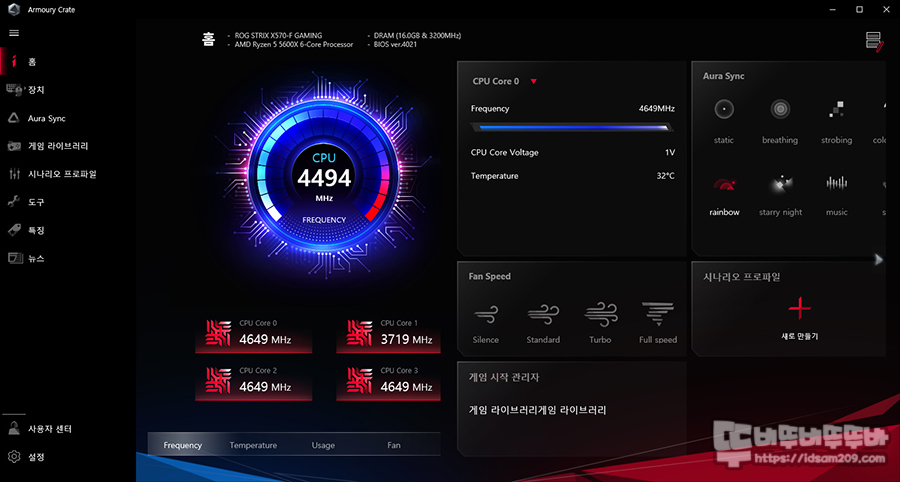Click the edit layout icon top right
900x482 pixels.
874,42
